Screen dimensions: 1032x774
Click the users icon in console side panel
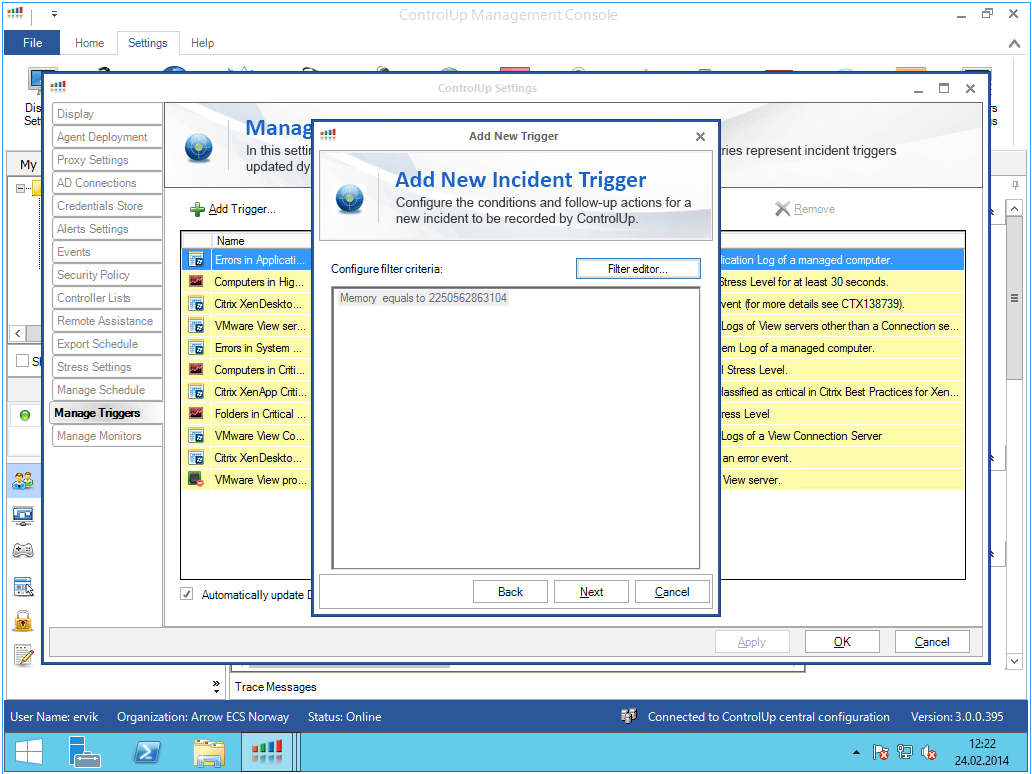(x=23, y=481)
